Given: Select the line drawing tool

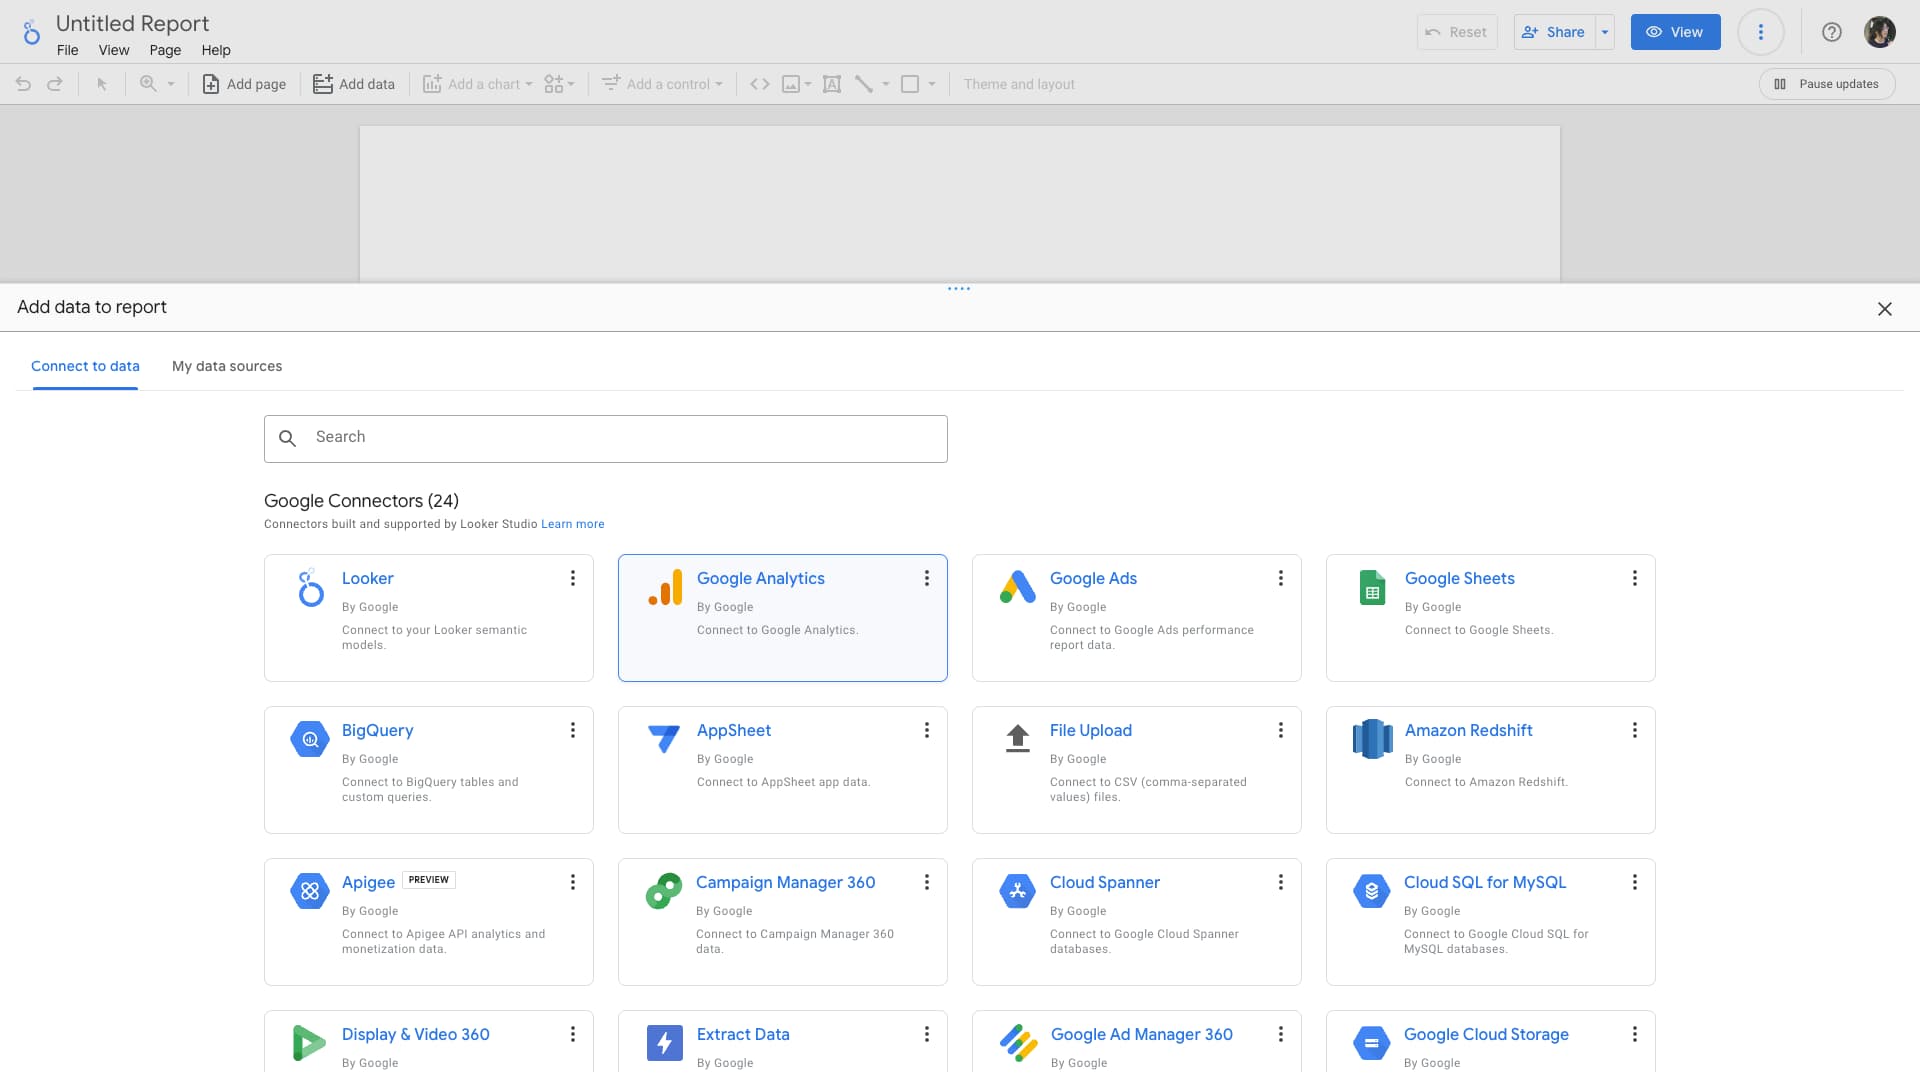Looking at the screenshot, I should click(x=864, y=84).
